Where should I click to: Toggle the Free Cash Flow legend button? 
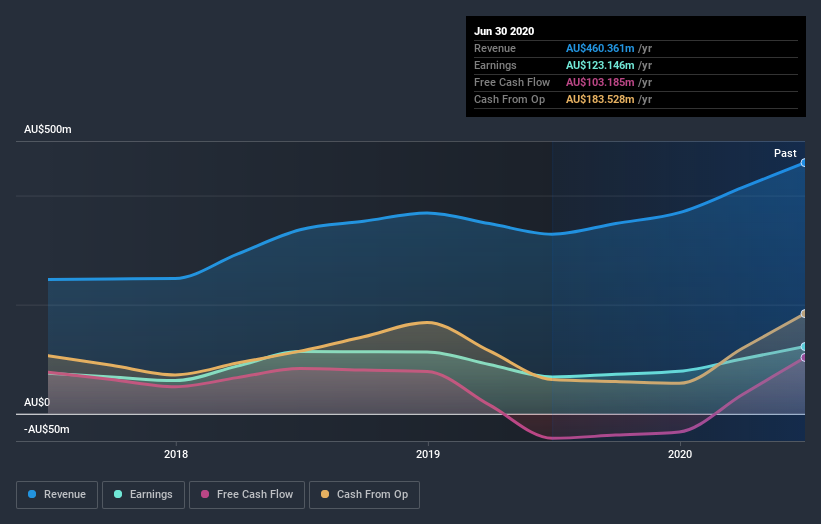(x=247, y=495)
